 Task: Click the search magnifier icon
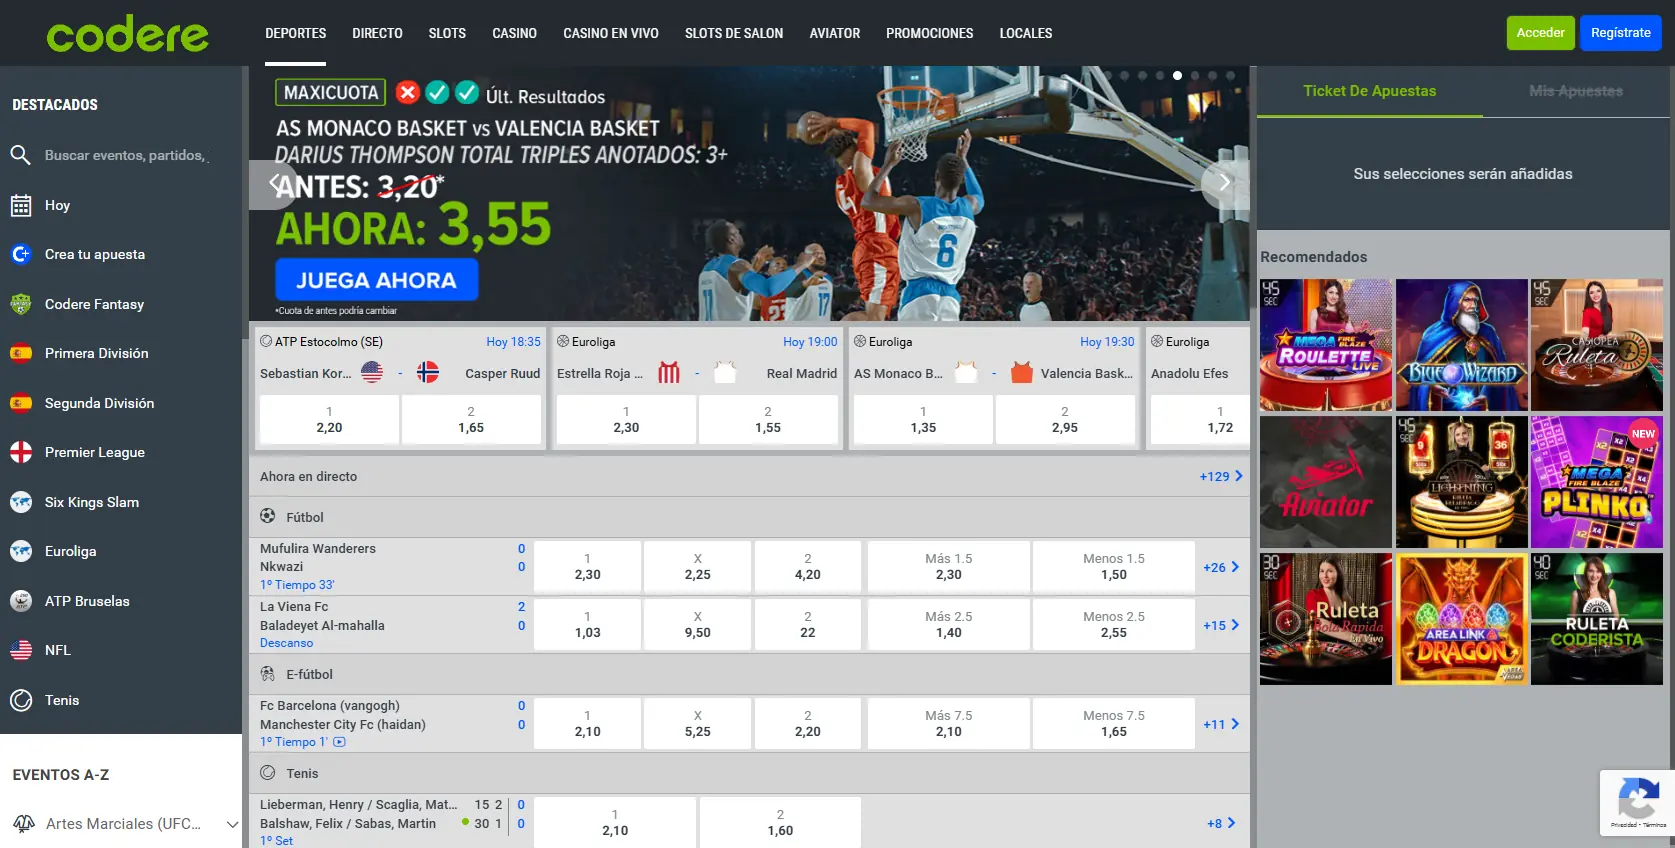[x=20, y=155]
